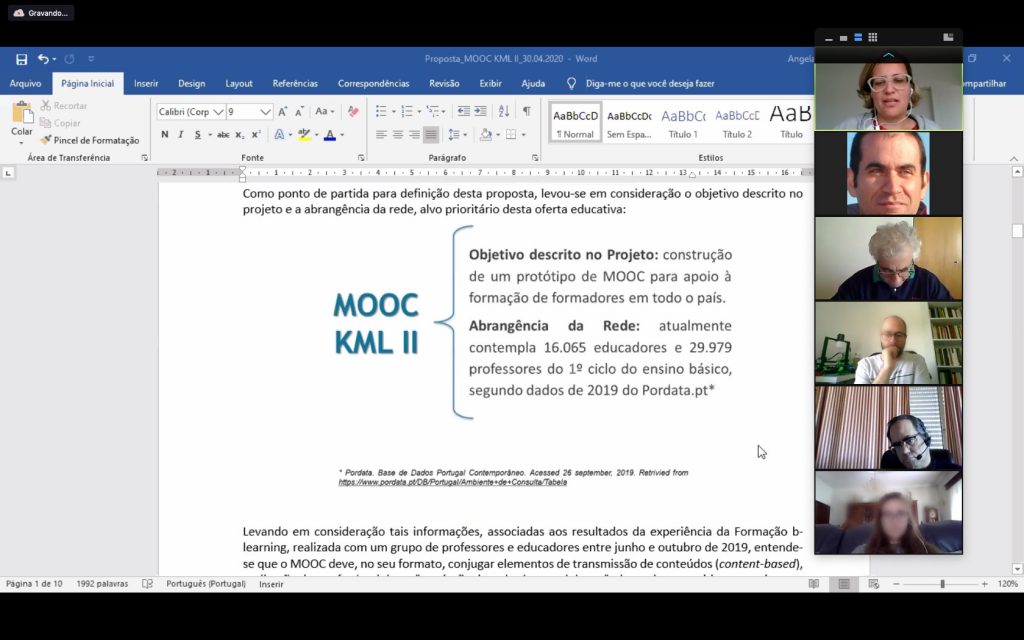The height and width of the screenshot is (640, 1024).
Task: Switch to the Layout tab
Action: [x=239, y=84]
